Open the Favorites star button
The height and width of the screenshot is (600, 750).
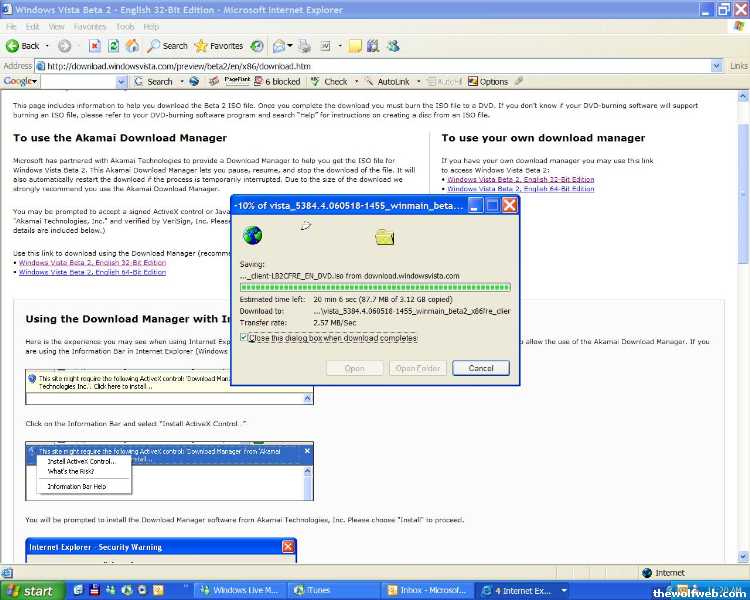pos(219,46)
